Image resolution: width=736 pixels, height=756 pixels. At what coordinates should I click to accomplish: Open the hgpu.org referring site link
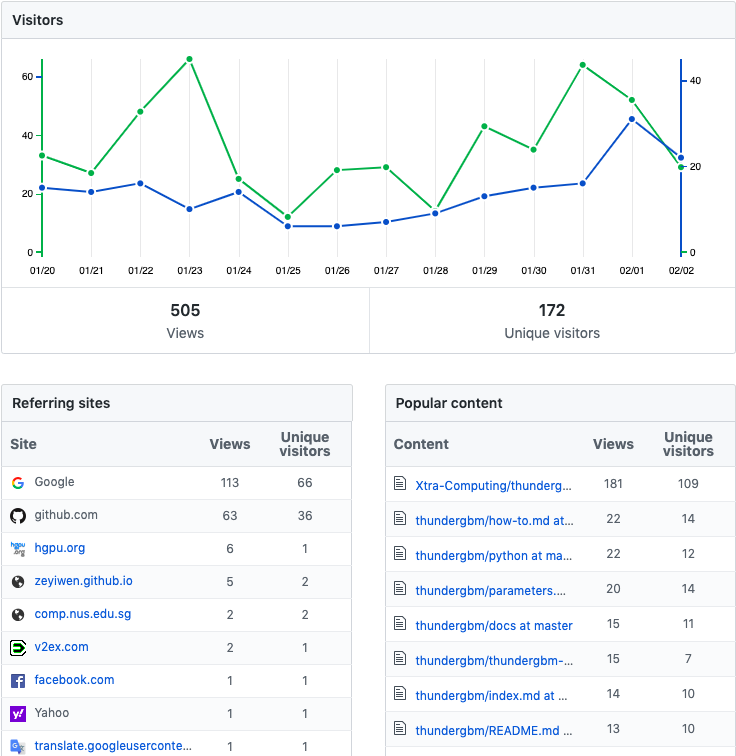pyautogui.click(x=60, y=548)
